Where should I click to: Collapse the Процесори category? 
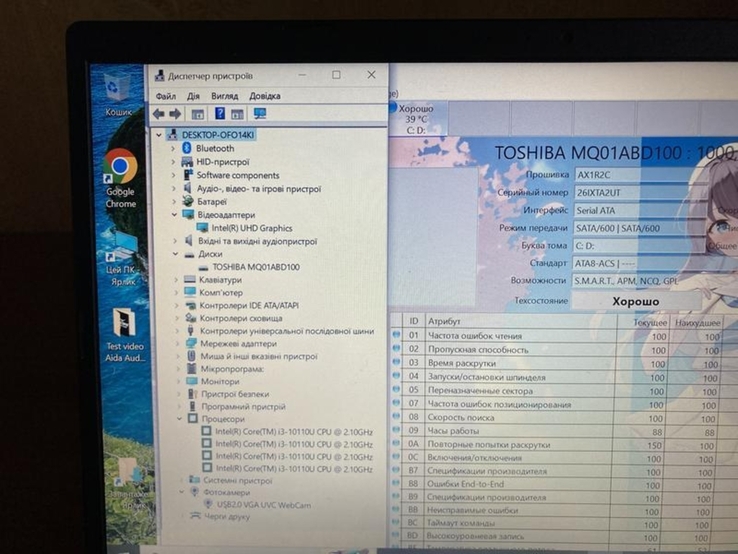179,418
